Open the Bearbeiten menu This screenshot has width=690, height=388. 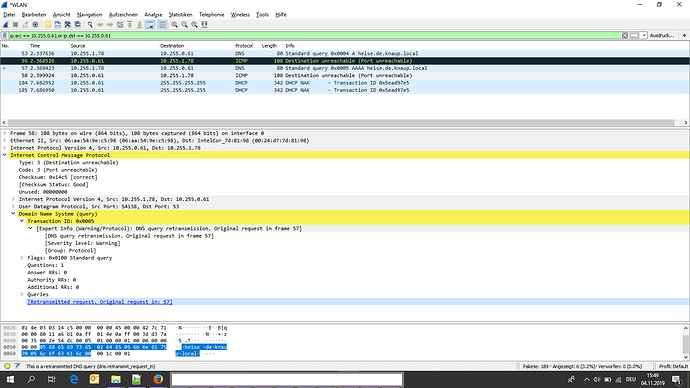tap(34, 15)
